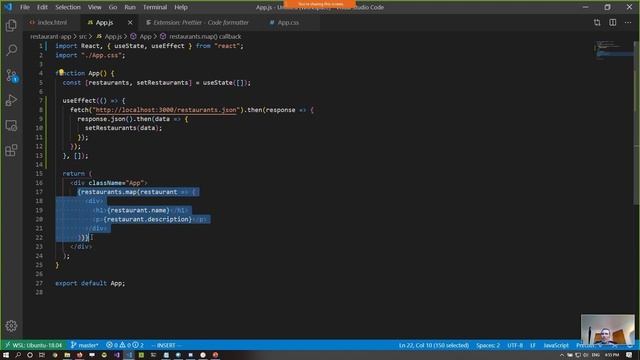The height and width of the screenshot is (360, 640).
Task: Open the View menu
Action: (x=95, y=7)
